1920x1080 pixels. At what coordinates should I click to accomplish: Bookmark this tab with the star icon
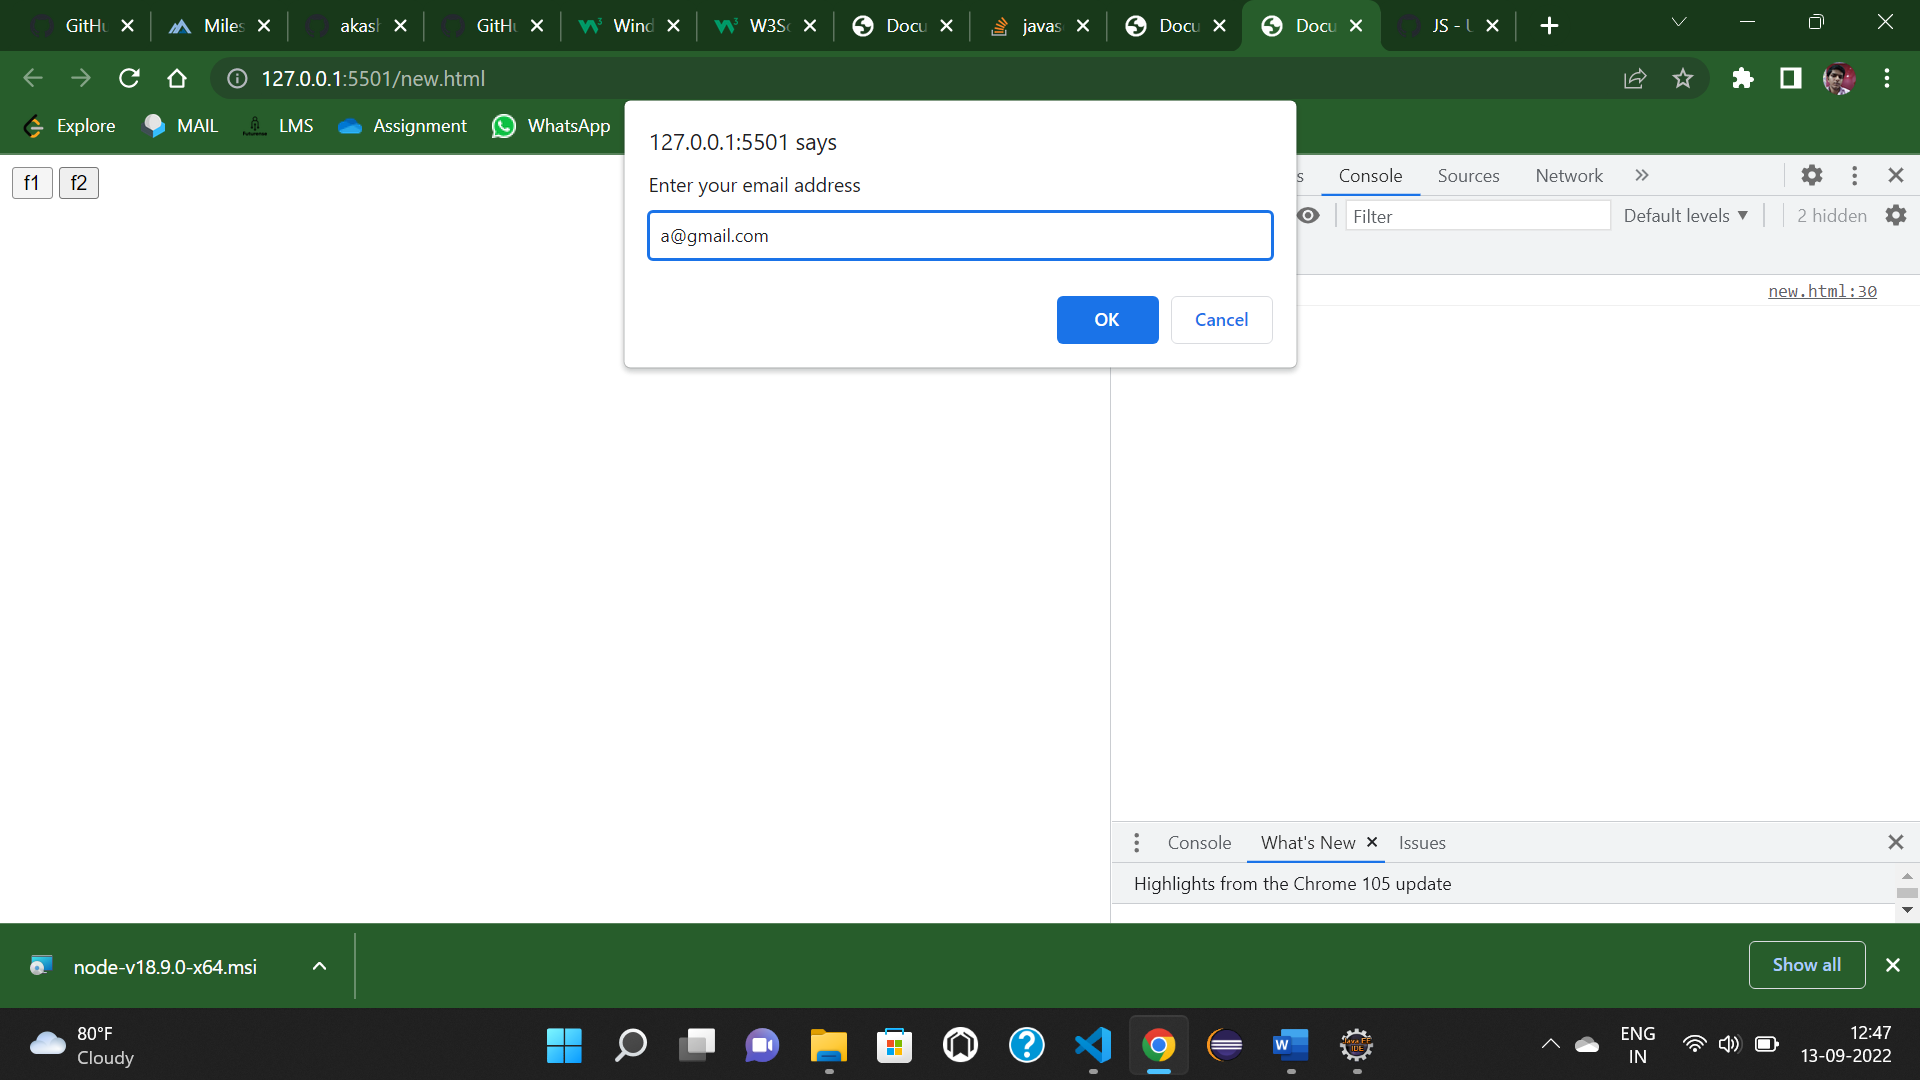1683,78
